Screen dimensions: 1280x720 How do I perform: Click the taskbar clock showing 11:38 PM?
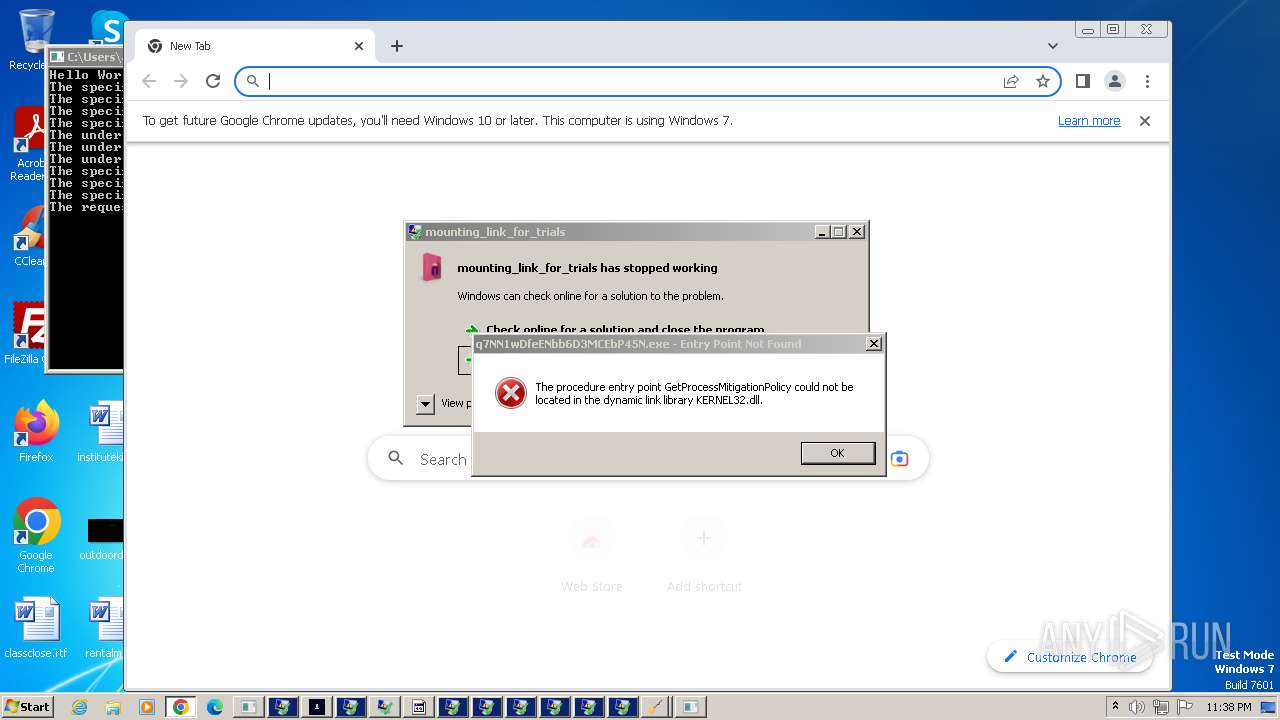pyautogui.click(x=1229, y=707)
